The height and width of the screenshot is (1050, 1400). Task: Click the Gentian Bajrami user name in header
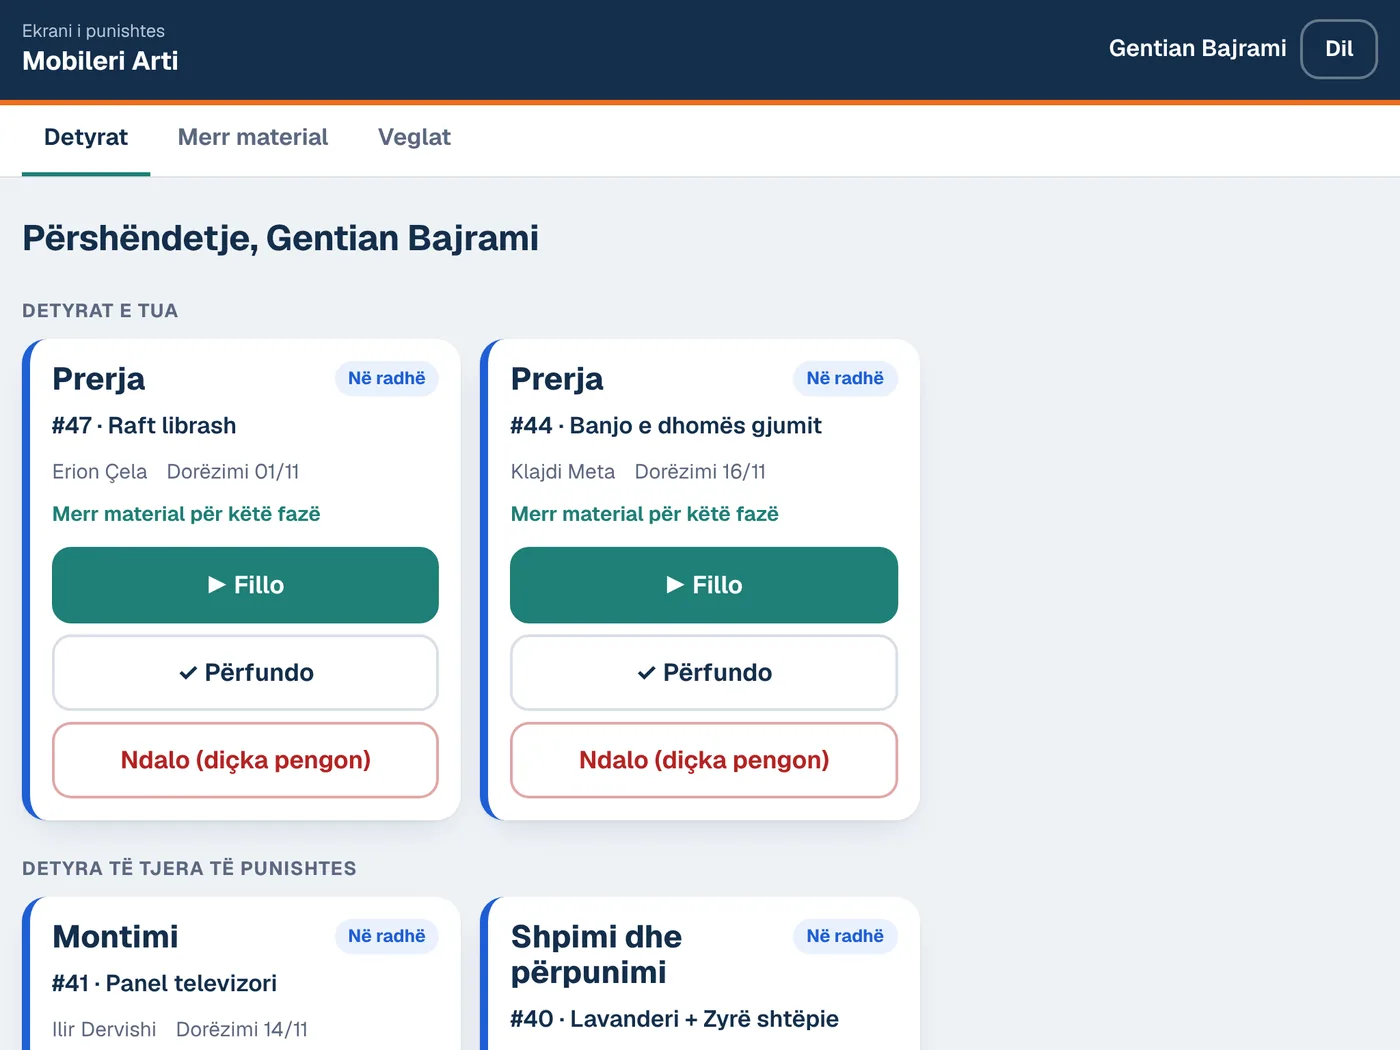tap(1198, 49)
